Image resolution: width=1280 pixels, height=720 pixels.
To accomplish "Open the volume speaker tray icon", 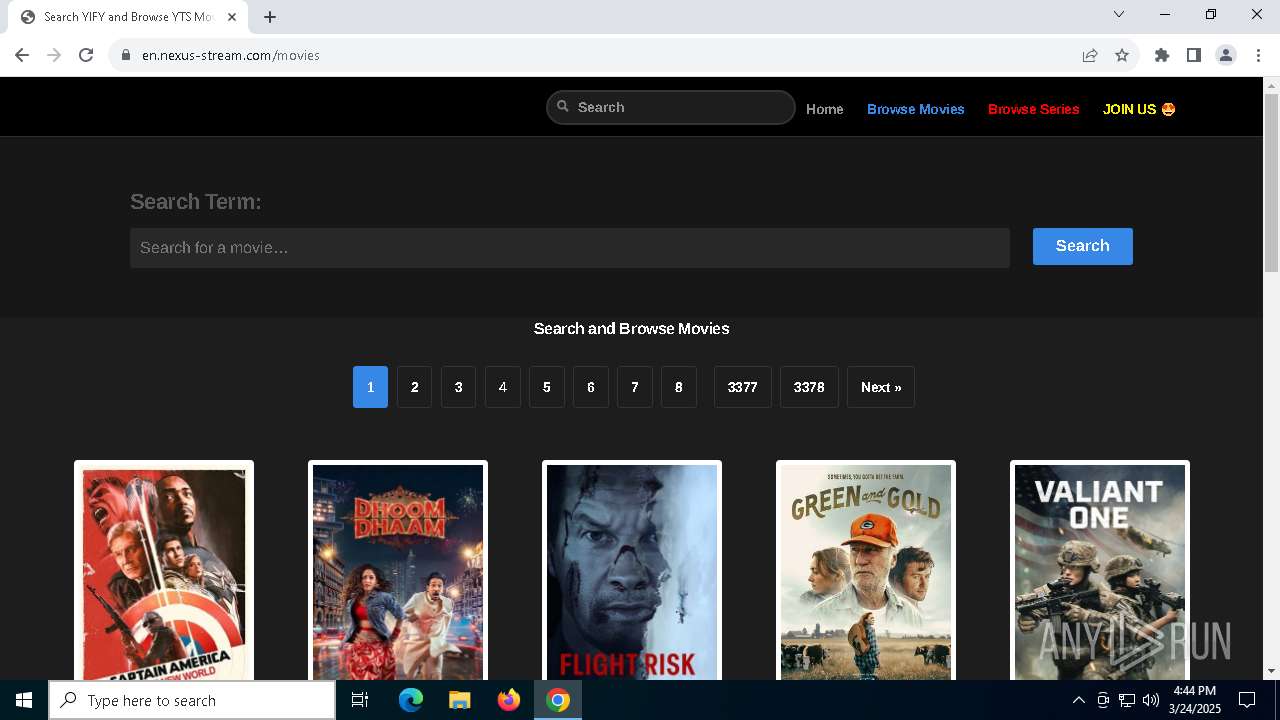I will [1151, 700].
